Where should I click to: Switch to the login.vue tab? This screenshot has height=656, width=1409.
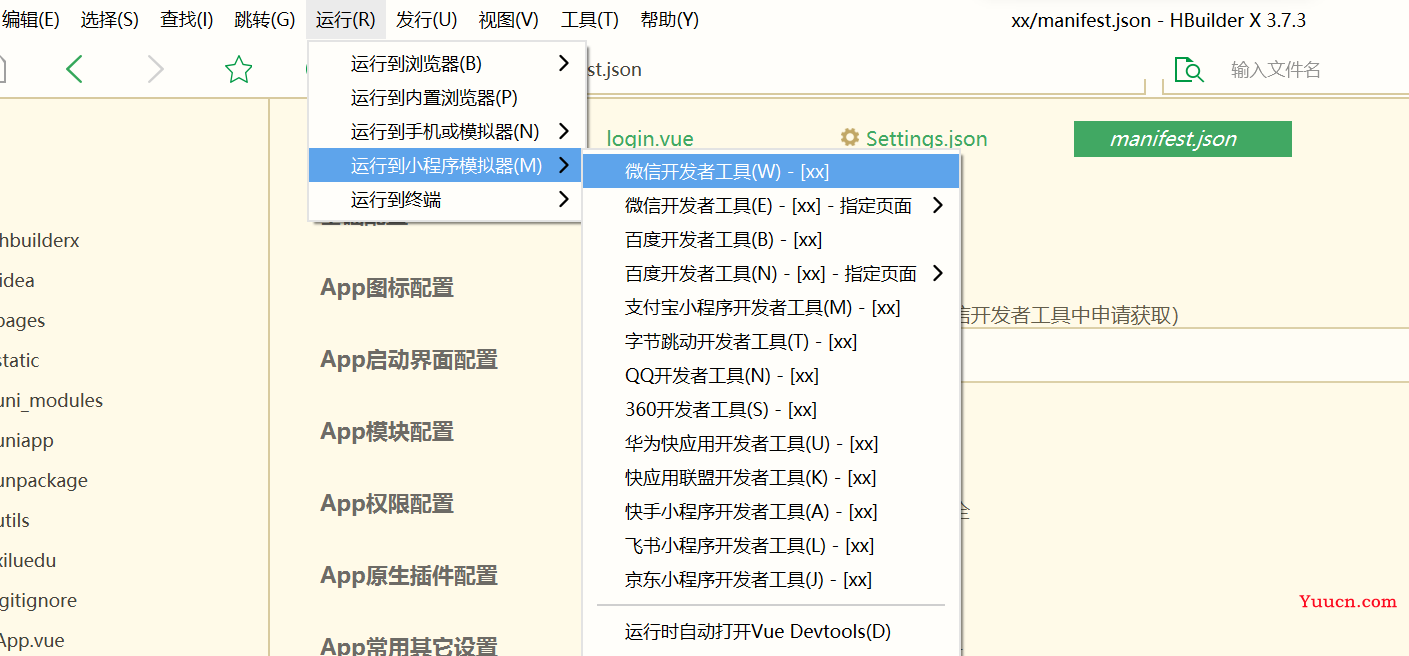click(x=650, y=139)
